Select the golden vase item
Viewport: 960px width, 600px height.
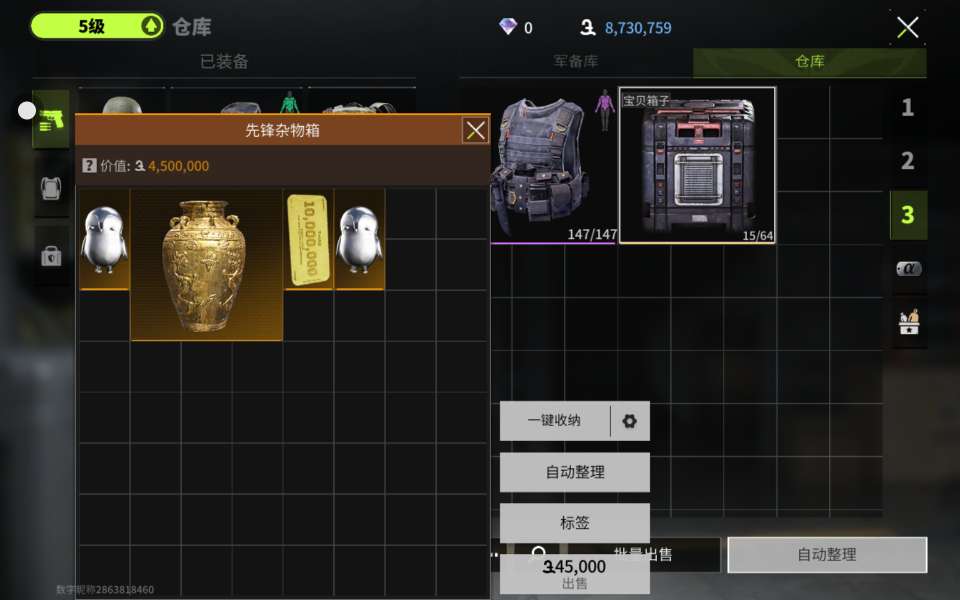coord(206,264)
